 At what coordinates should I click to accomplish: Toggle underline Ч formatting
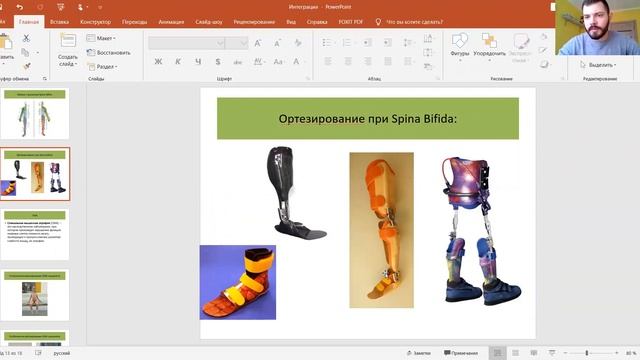pyautogui.click(x=198, y=62)
